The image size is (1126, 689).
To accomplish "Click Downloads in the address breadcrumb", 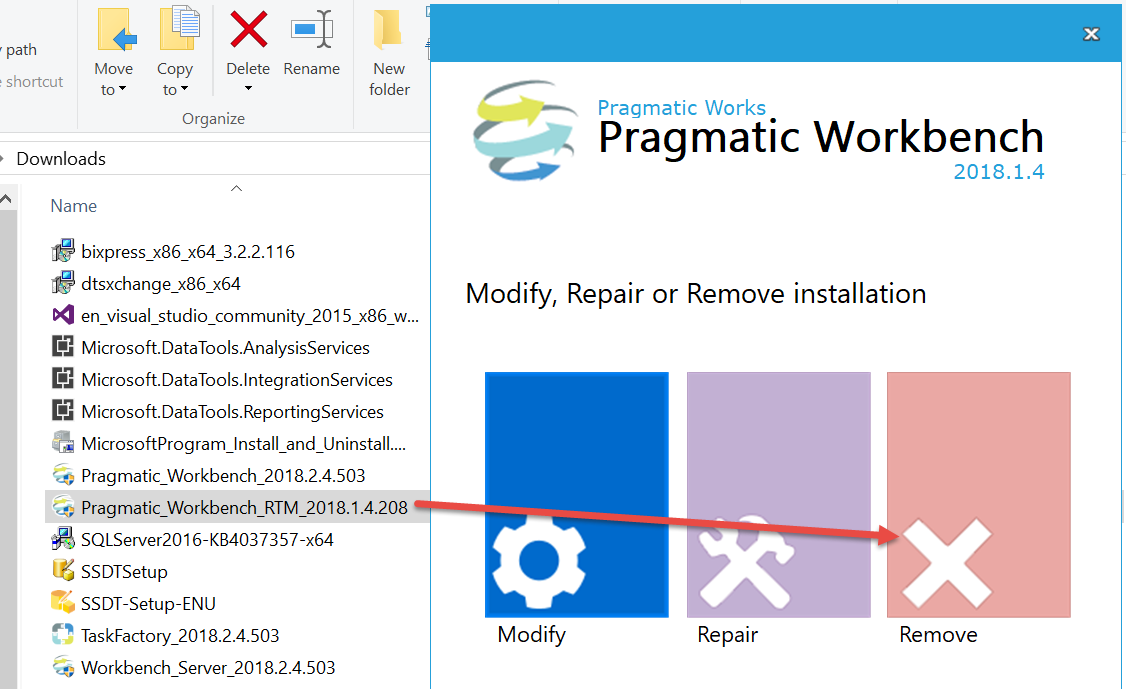I will click(61, 159).
